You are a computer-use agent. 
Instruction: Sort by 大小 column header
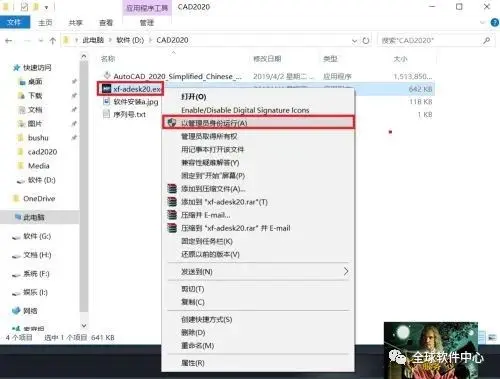(400, 59)
